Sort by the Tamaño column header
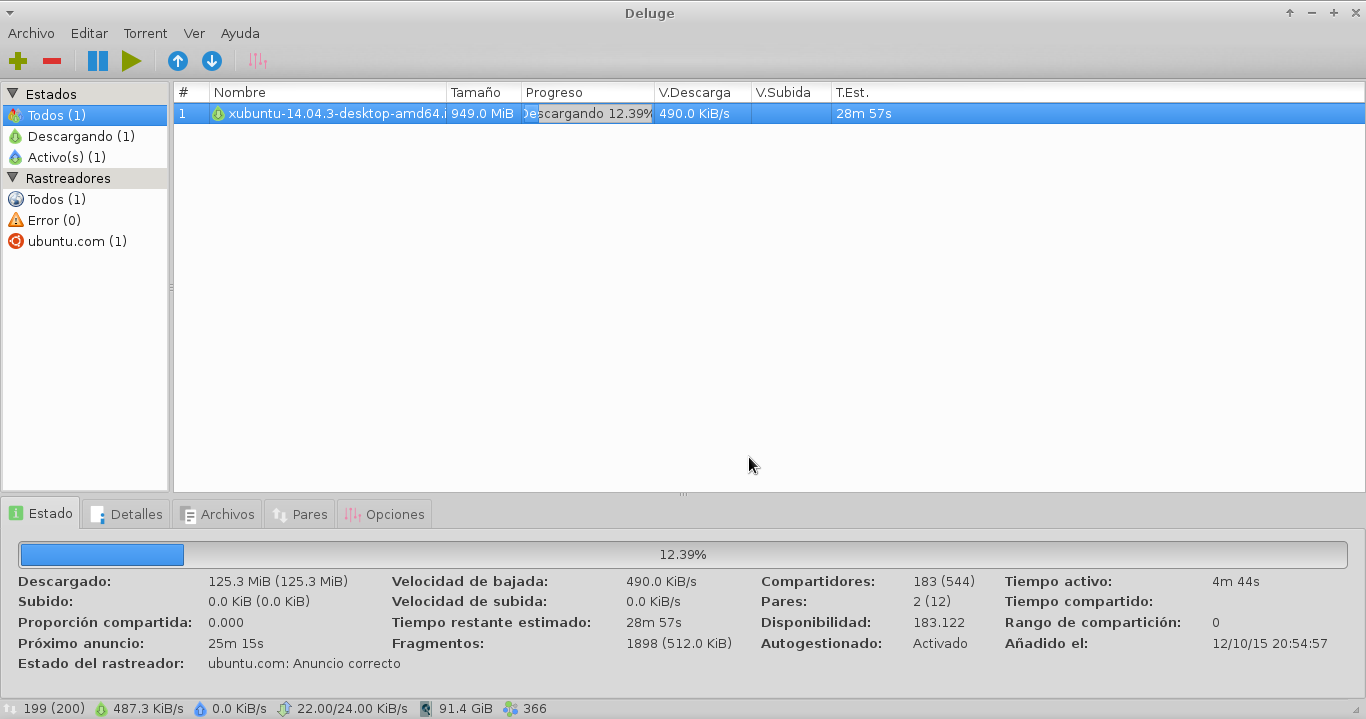The width and height of the screenshot is (1366, 719). click(484, 92)
